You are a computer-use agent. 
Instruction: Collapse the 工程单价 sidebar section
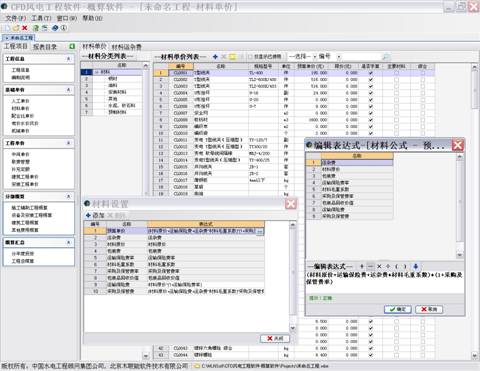click(68, 143)
